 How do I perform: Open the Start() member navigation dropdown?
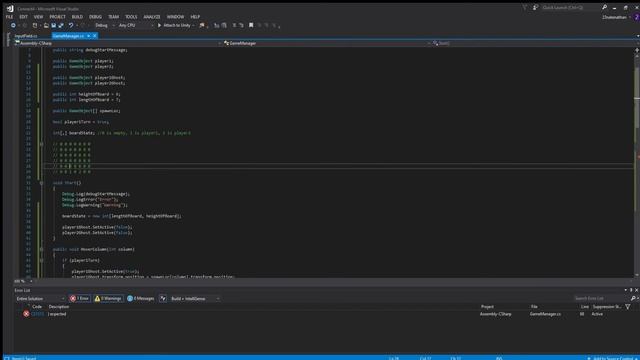pos(535,43)
